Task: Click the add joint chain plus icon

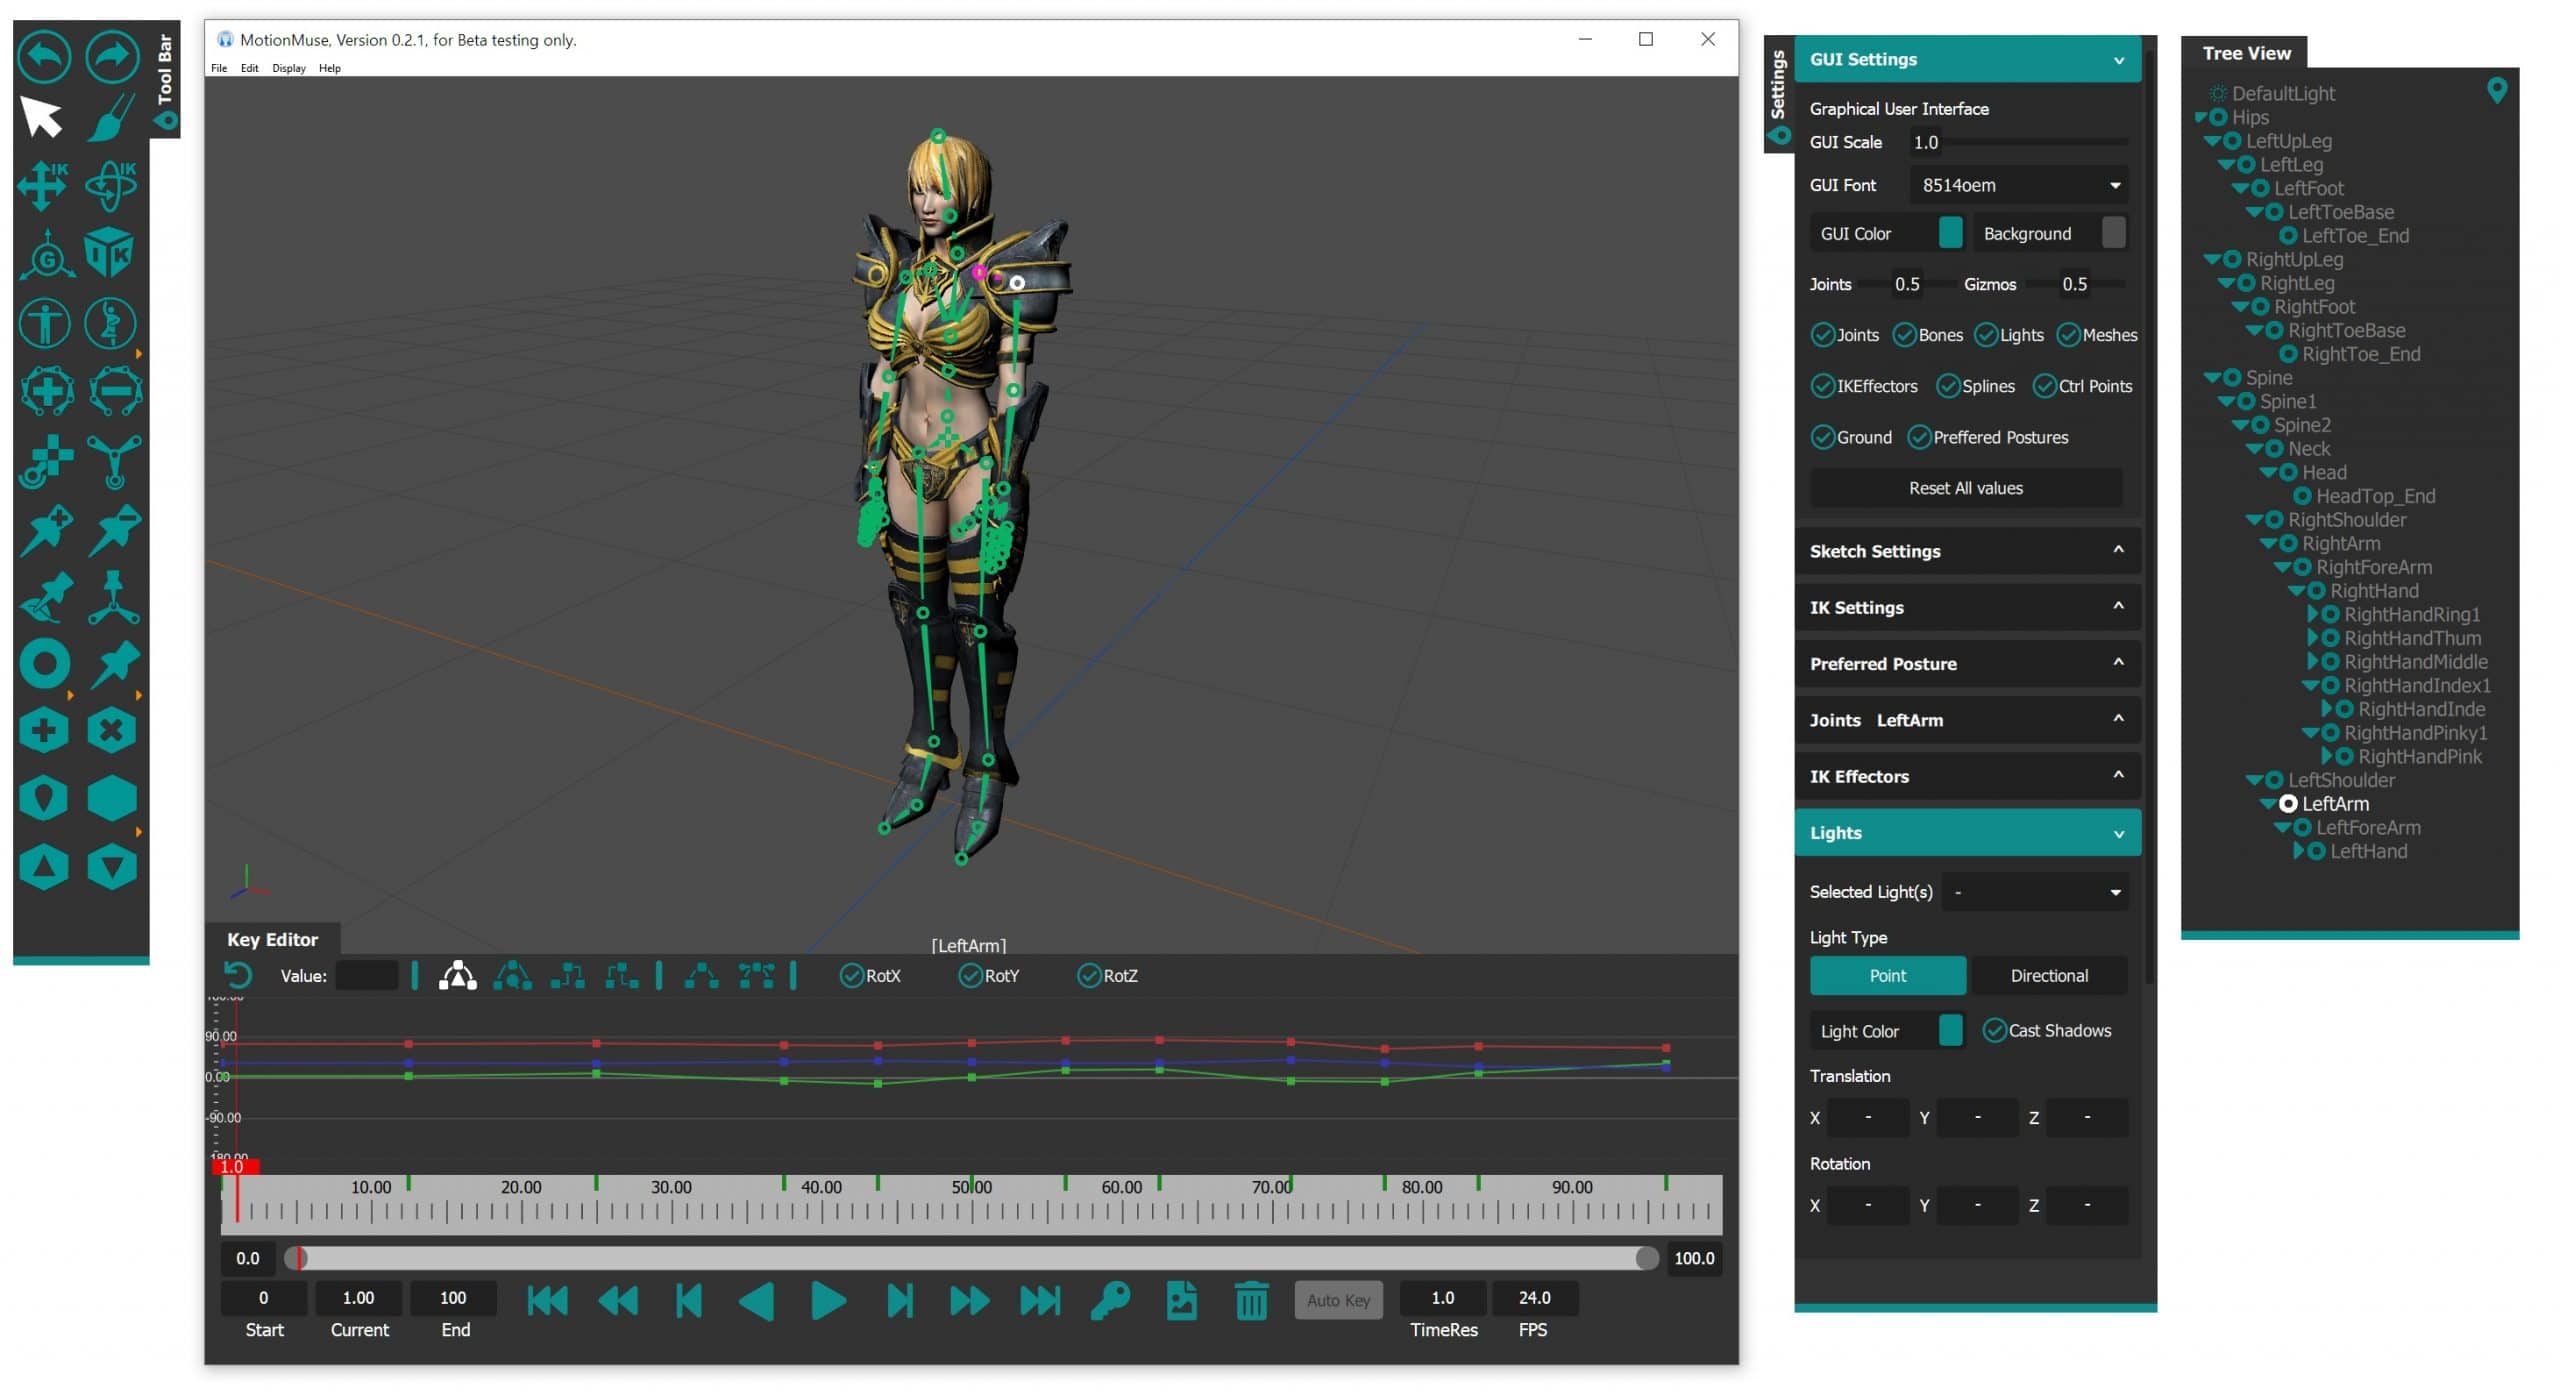Action: 46,391
